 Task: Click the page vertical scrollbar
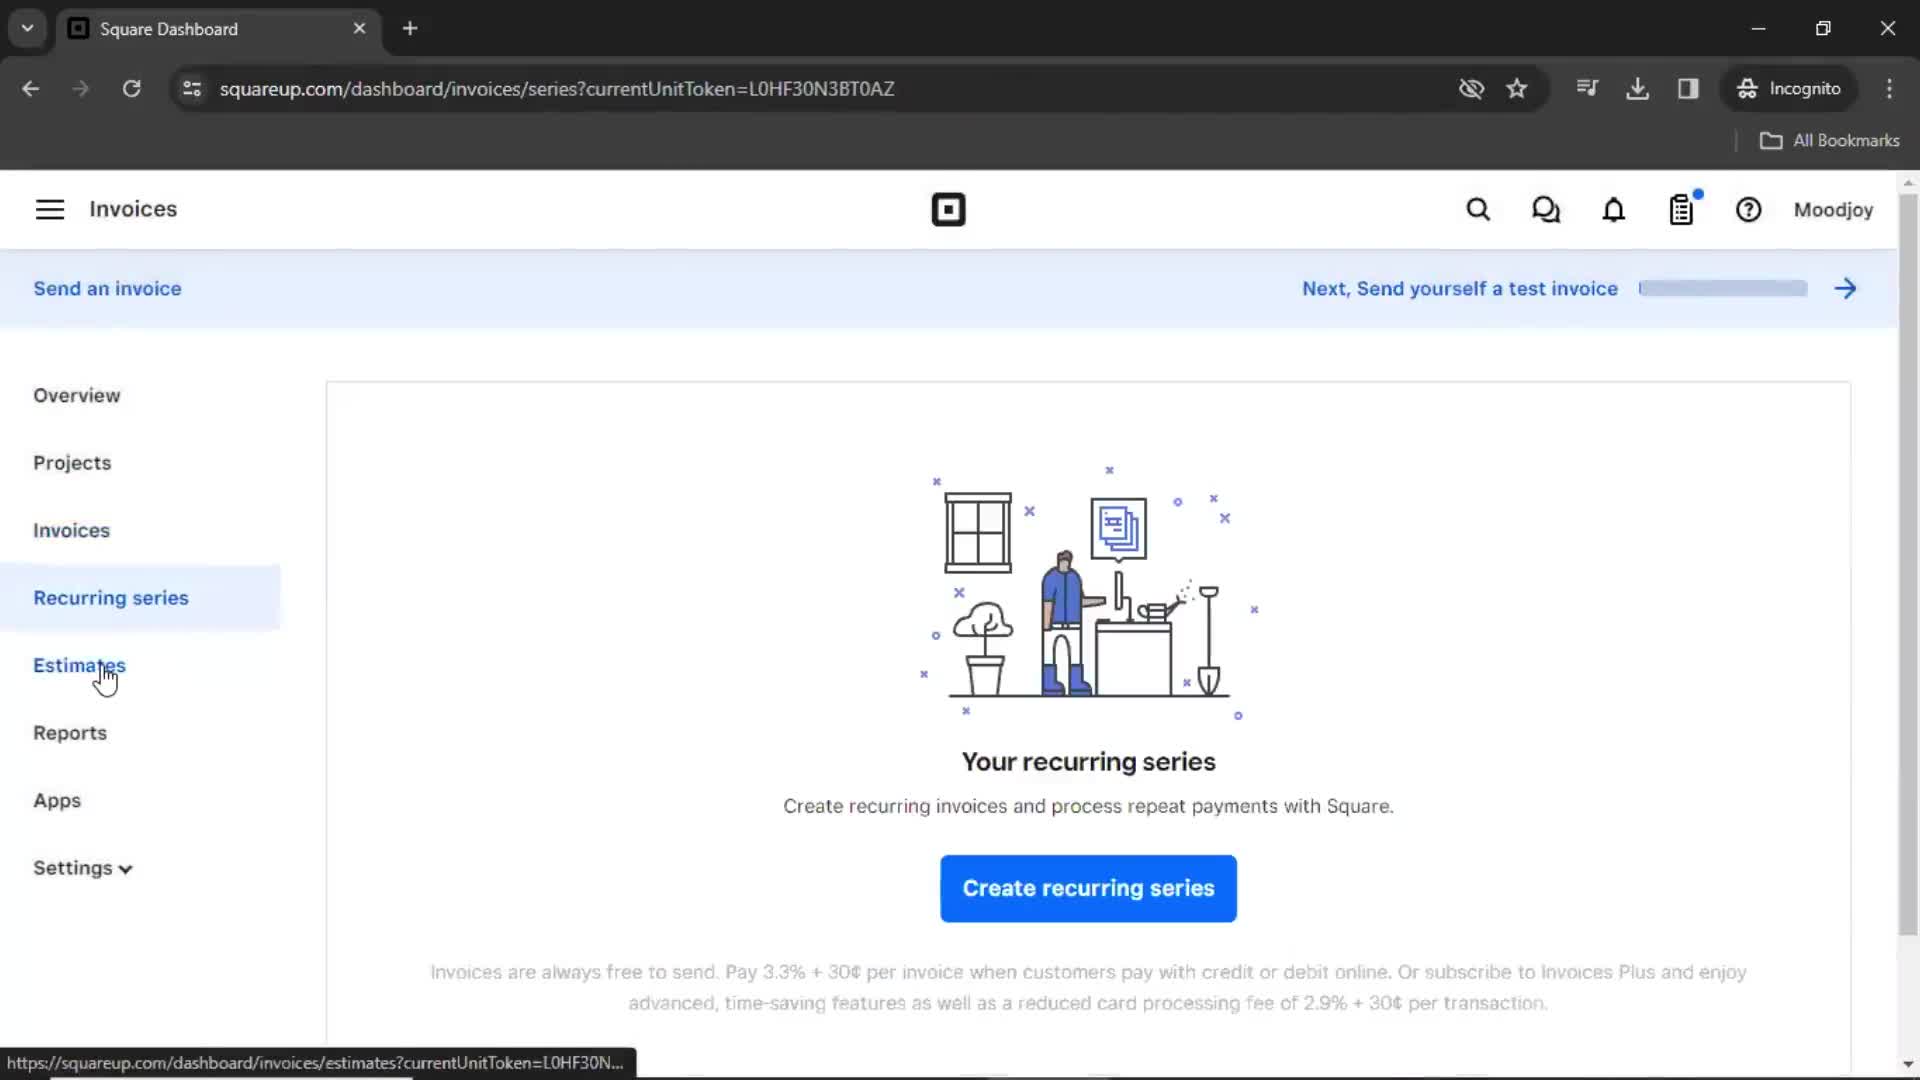tap(1908, 565)
